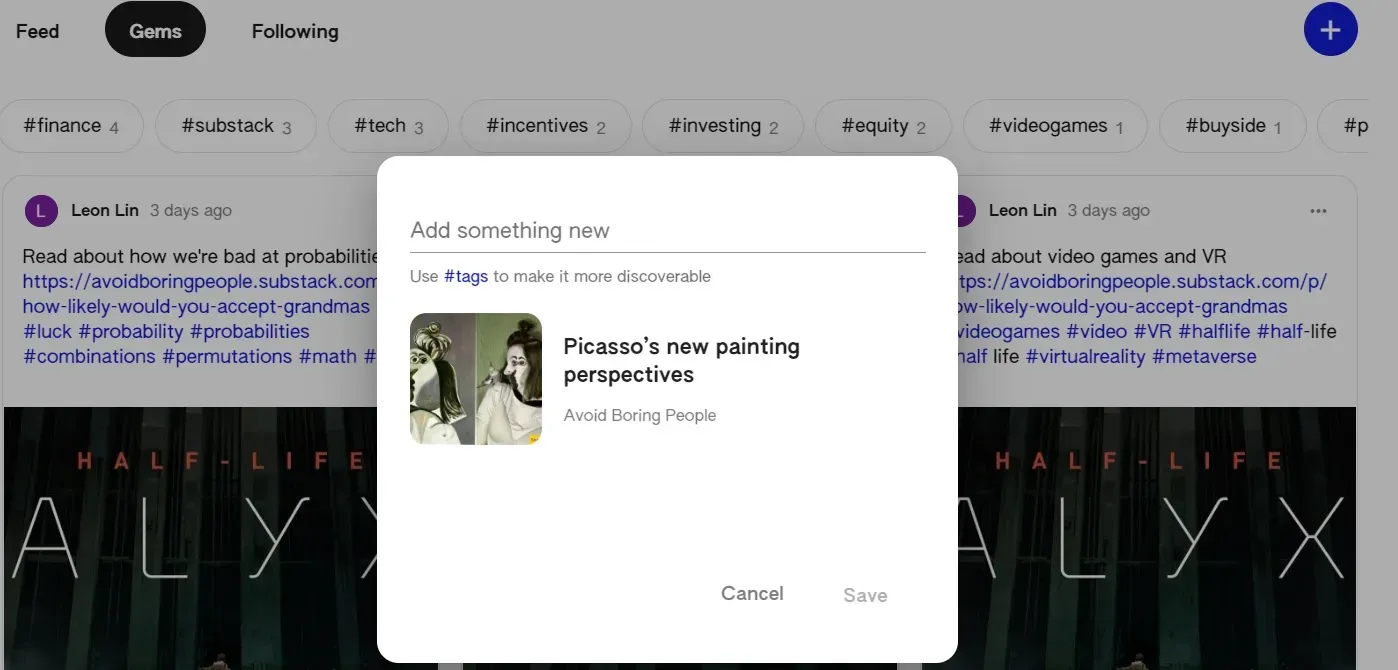This screenshot has width=1398, height=670.
Task: Click the Picasso painting thumbnail
Action: (476, 379)
